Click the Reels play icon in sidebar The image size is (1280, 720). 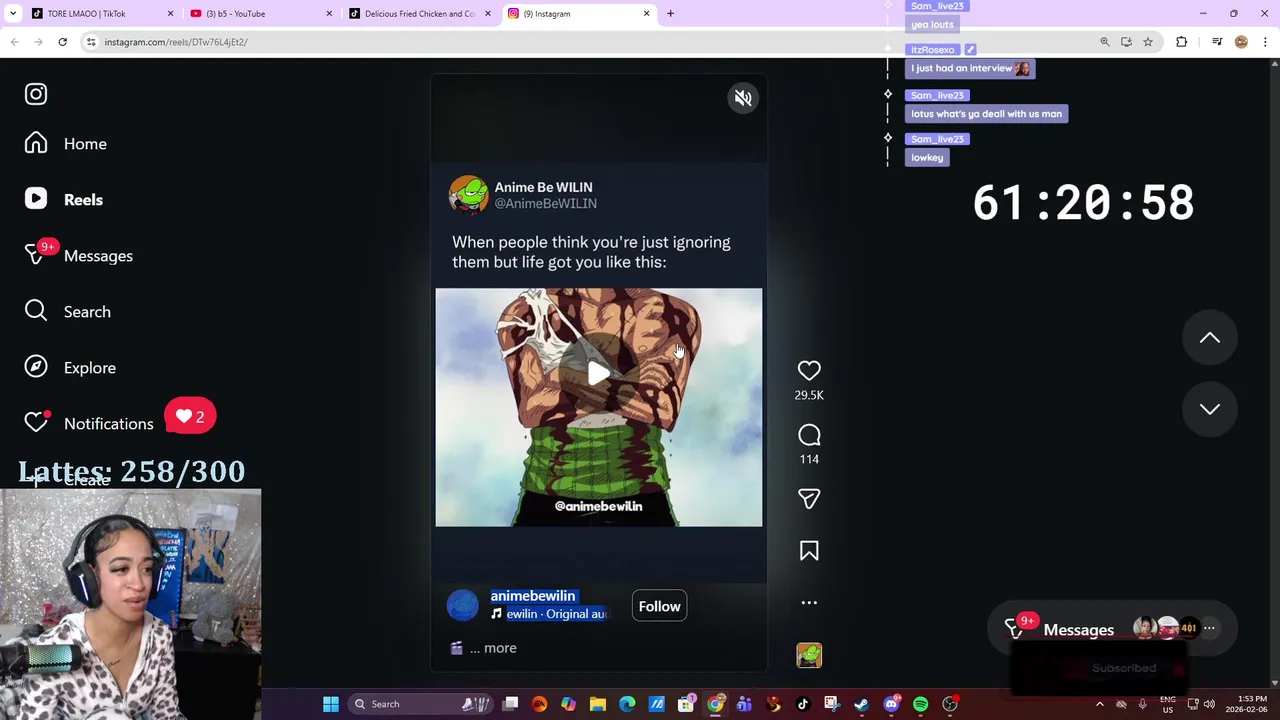click(36, 200)
